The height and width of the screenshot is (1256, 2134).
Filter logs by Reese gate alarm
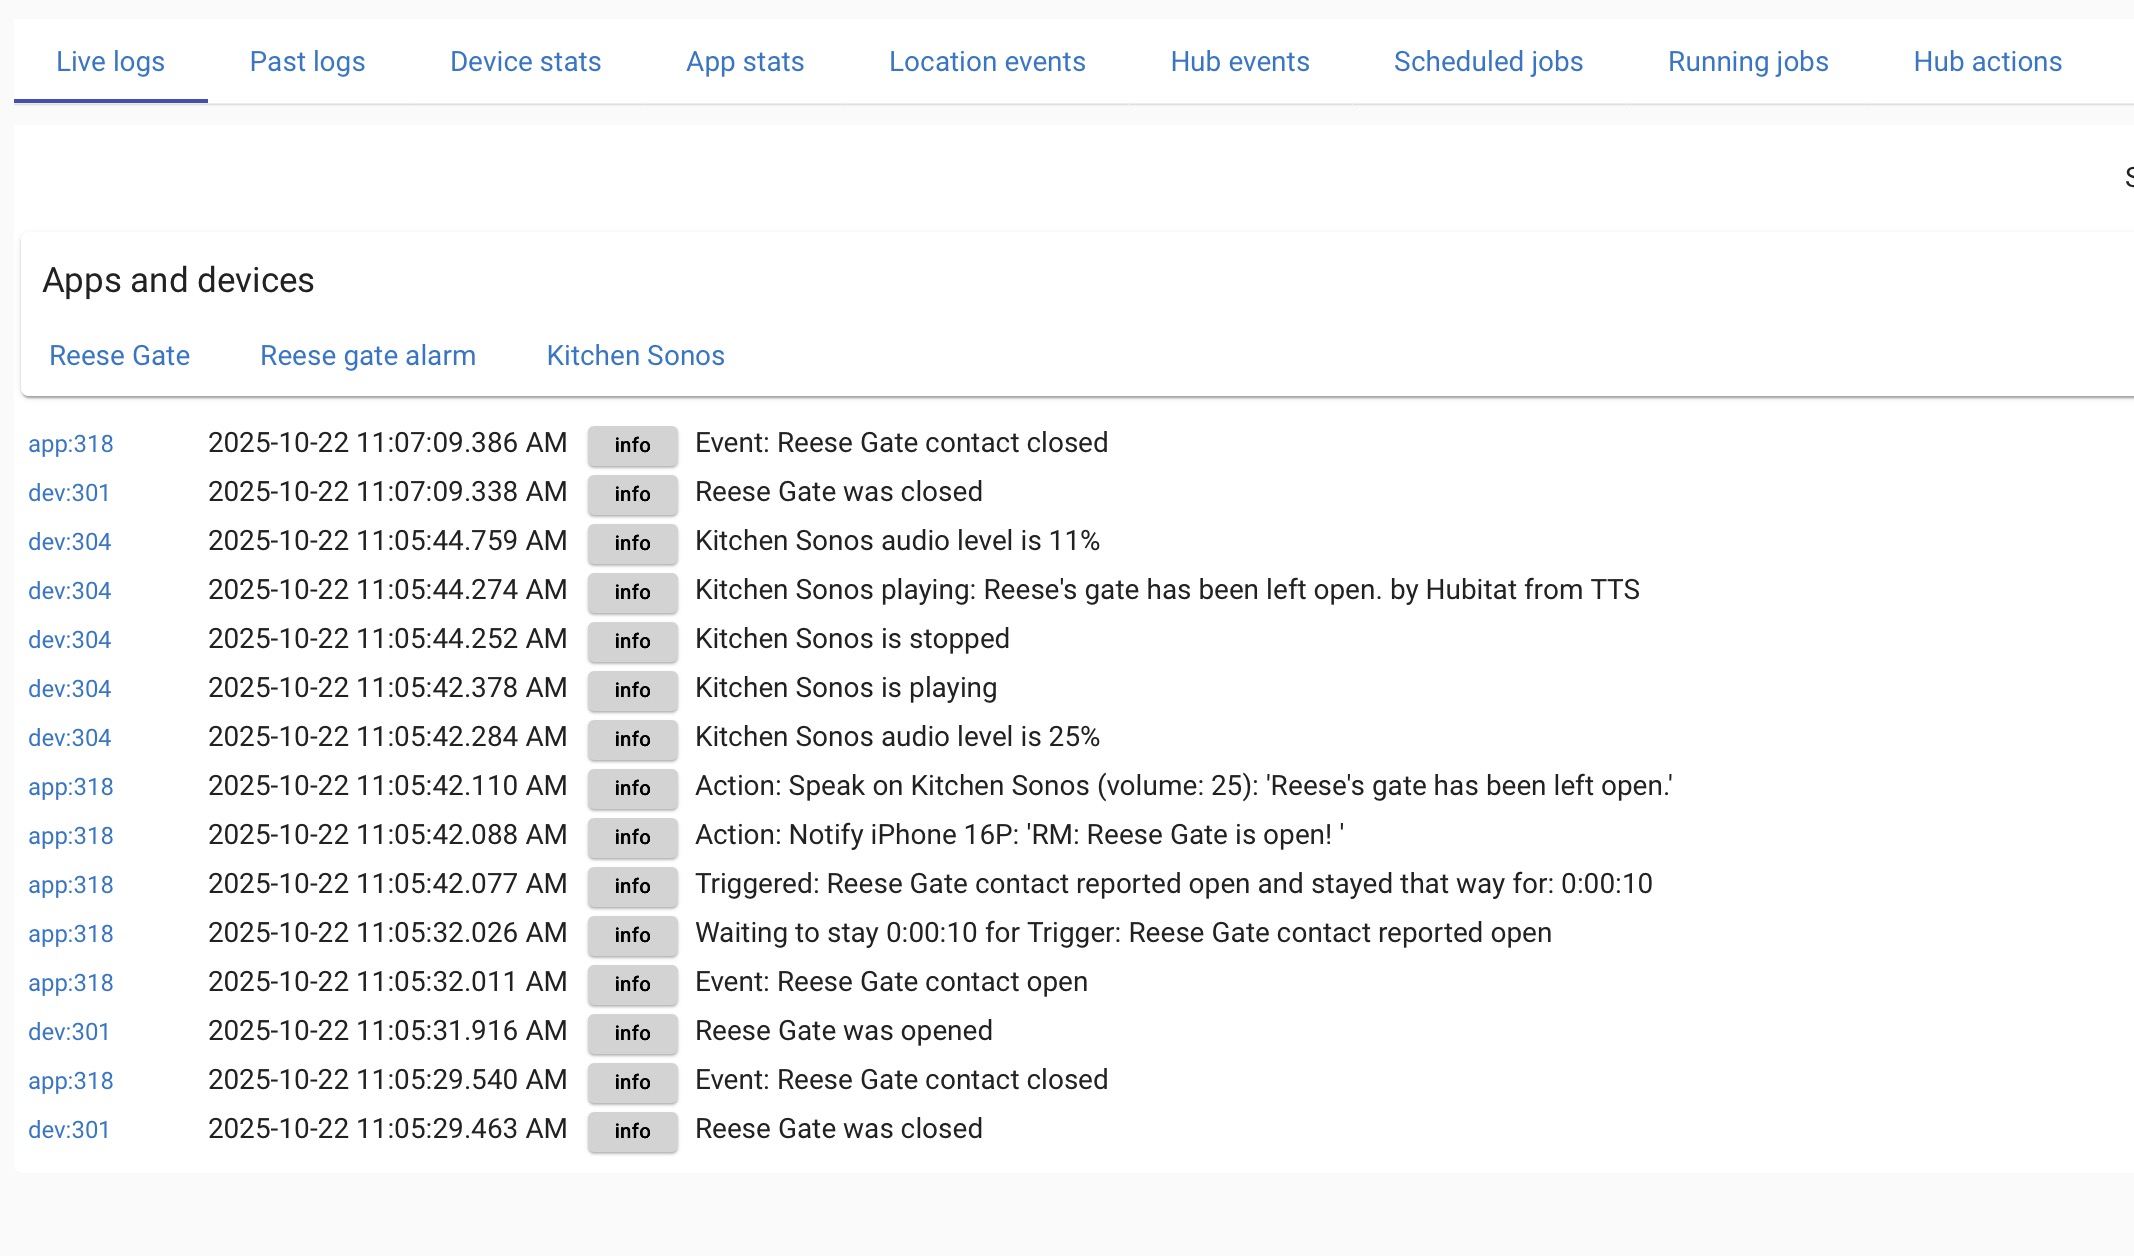pyautogui.click(x=367, y=356)
